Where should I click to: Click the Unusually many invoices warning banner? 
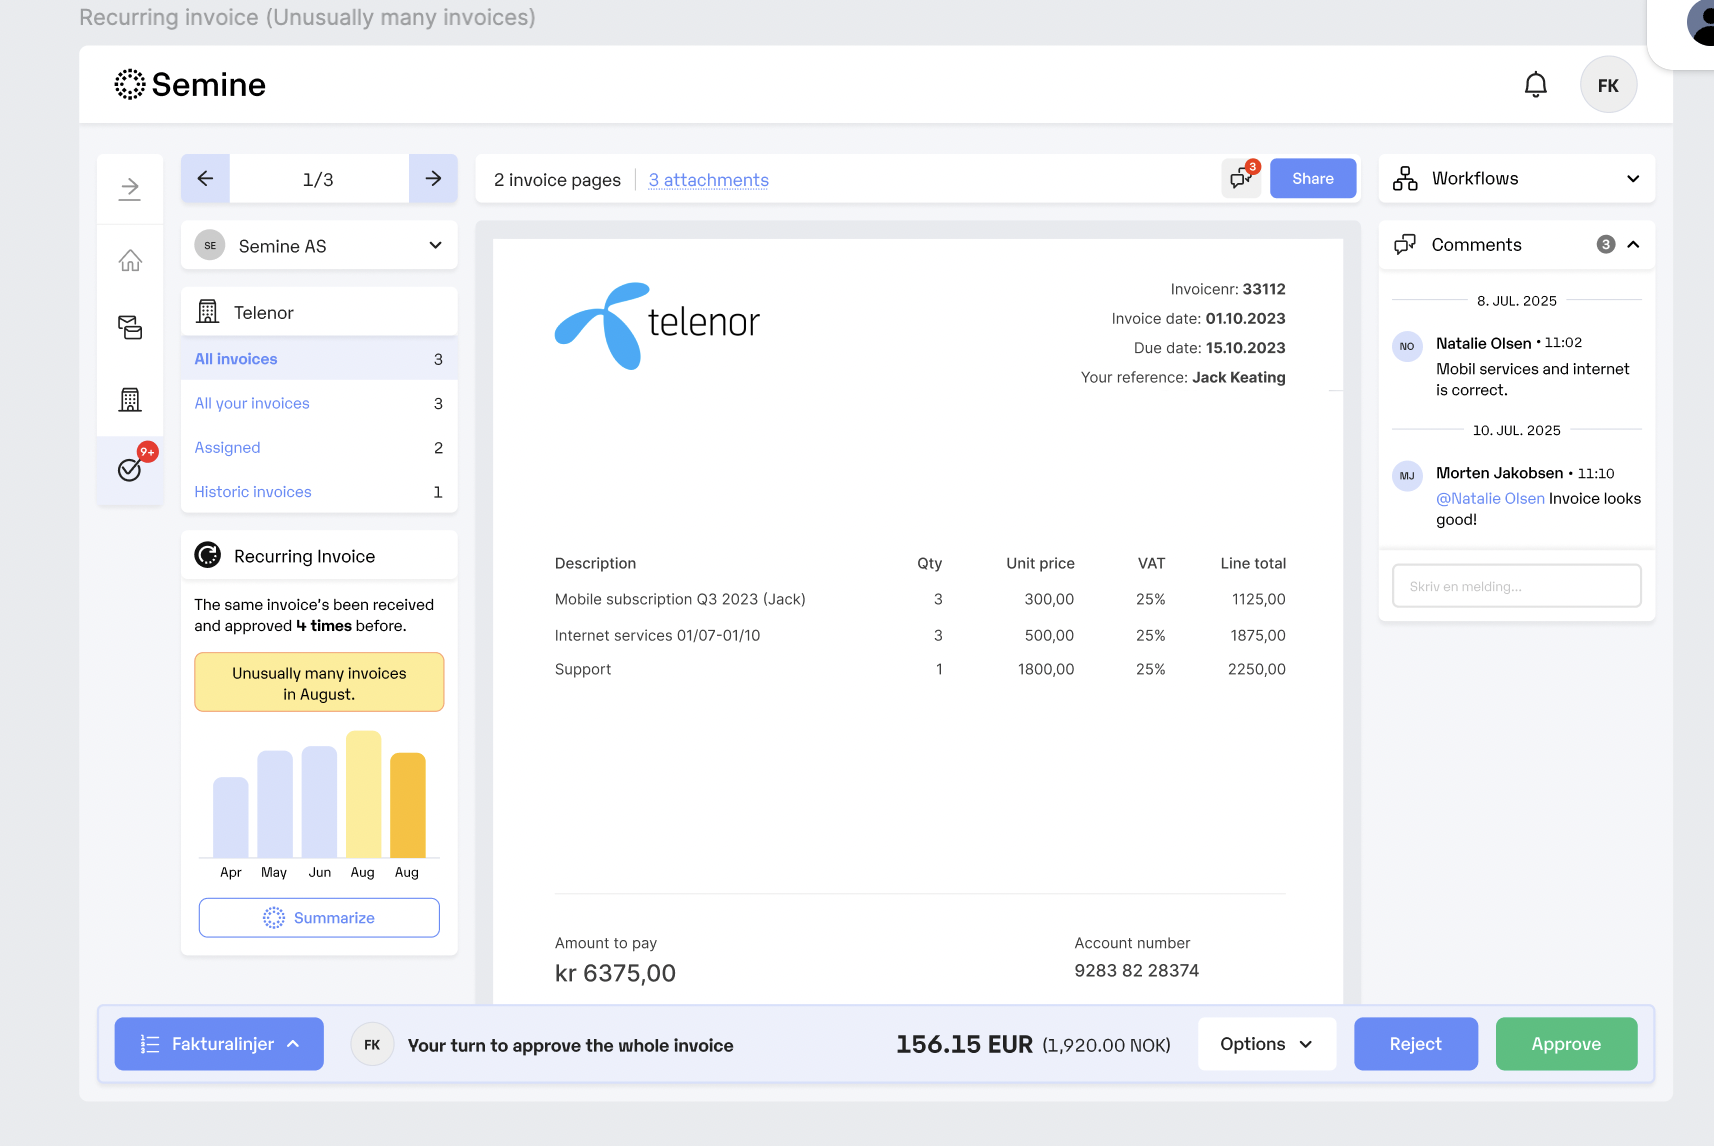click(319, 683)
